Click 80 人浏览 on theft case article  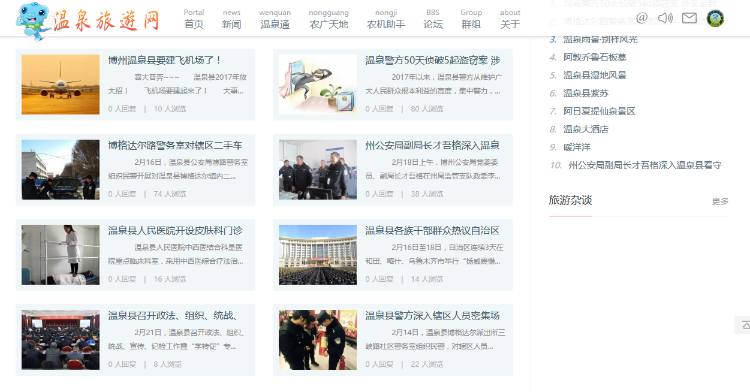click(x=427, y=109)
